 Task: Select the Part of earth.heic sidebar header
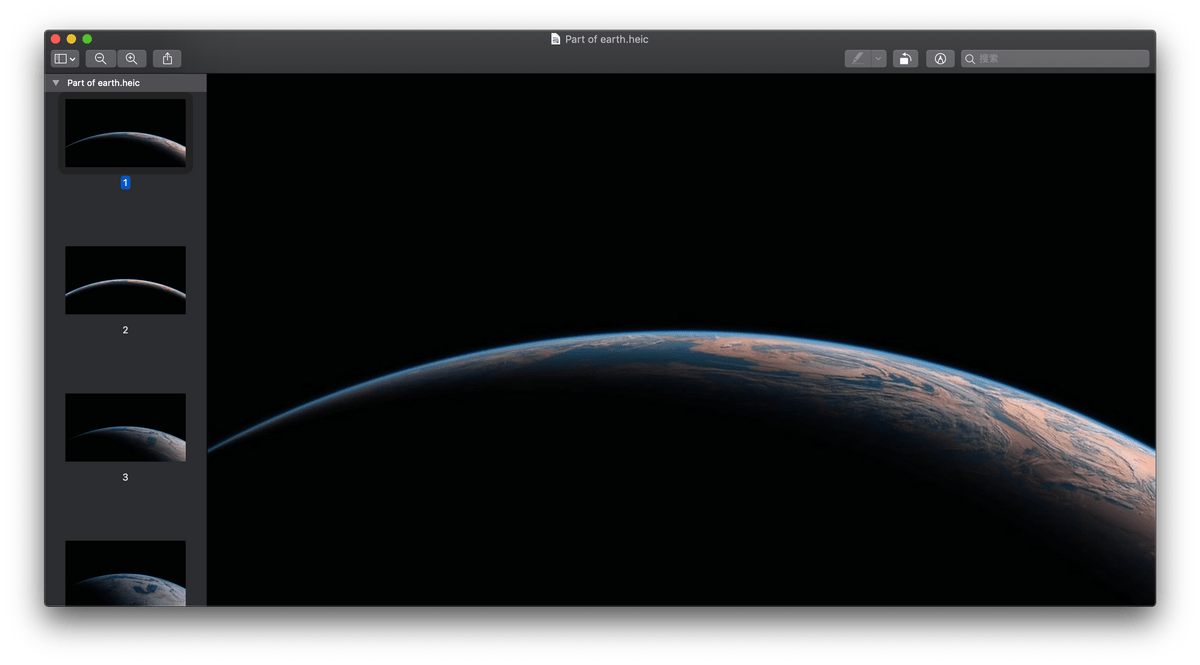[125, 83]
